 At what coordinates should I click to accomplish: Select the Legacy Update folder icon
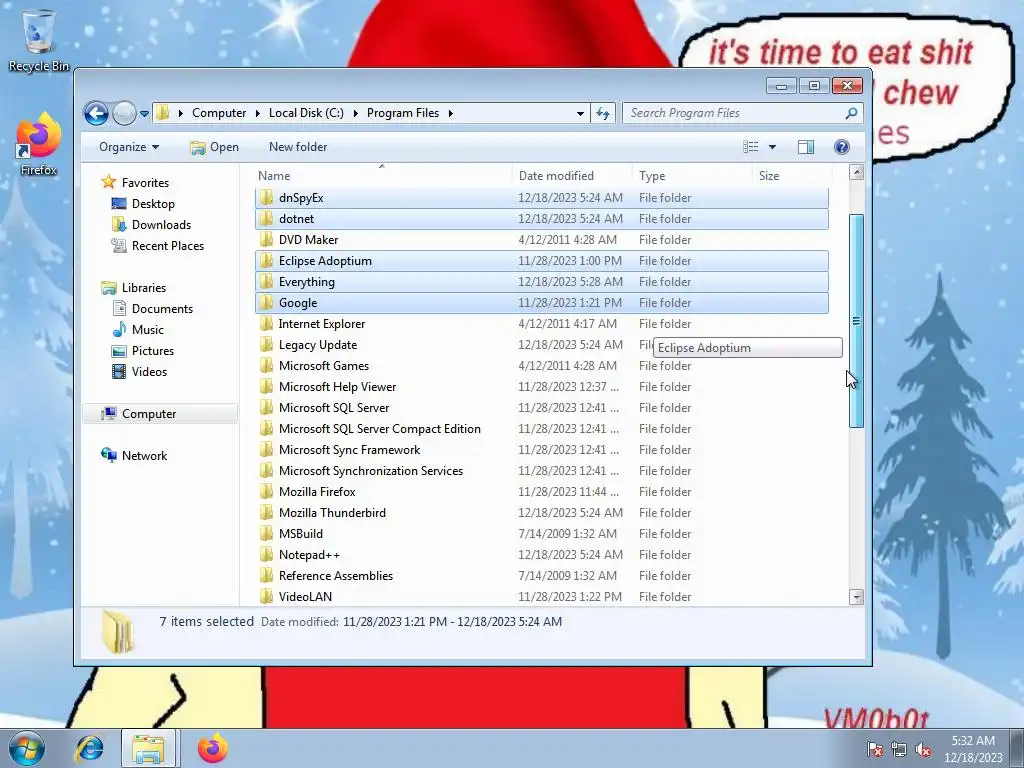point(266,345)
